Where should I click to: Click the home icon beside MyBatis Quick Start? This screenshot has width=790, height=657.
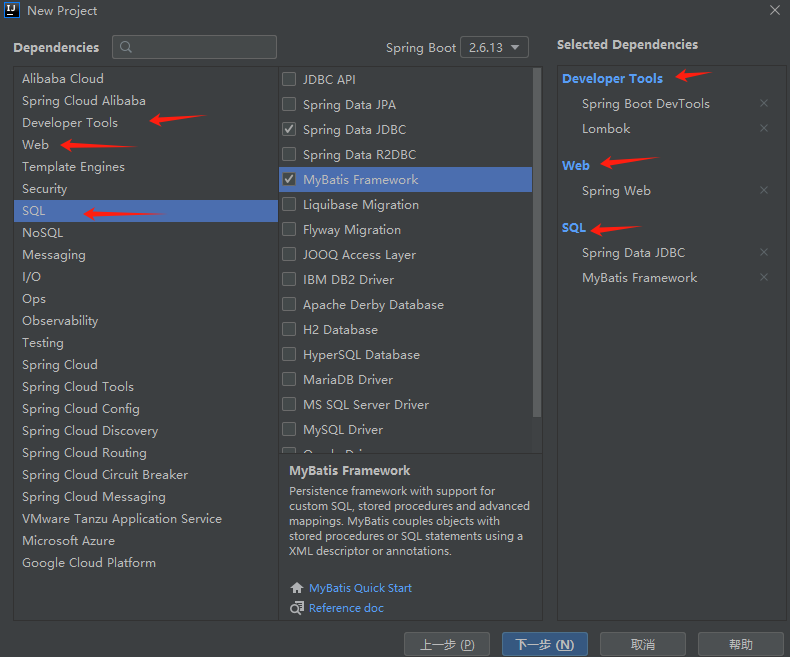click(297, 588)
